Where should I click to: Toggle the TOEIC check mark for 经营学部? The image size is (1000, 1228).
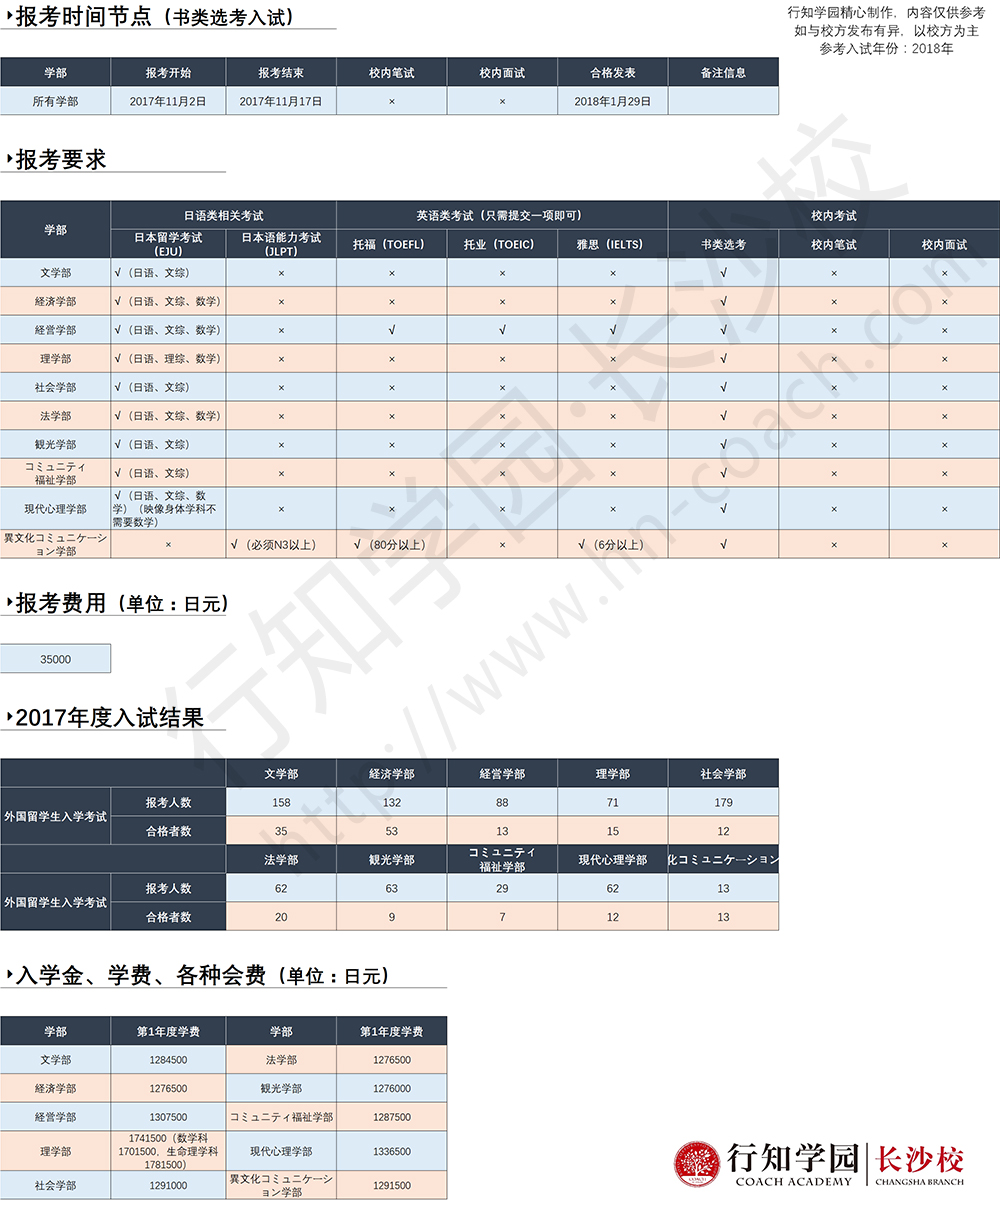coord(502,330)
